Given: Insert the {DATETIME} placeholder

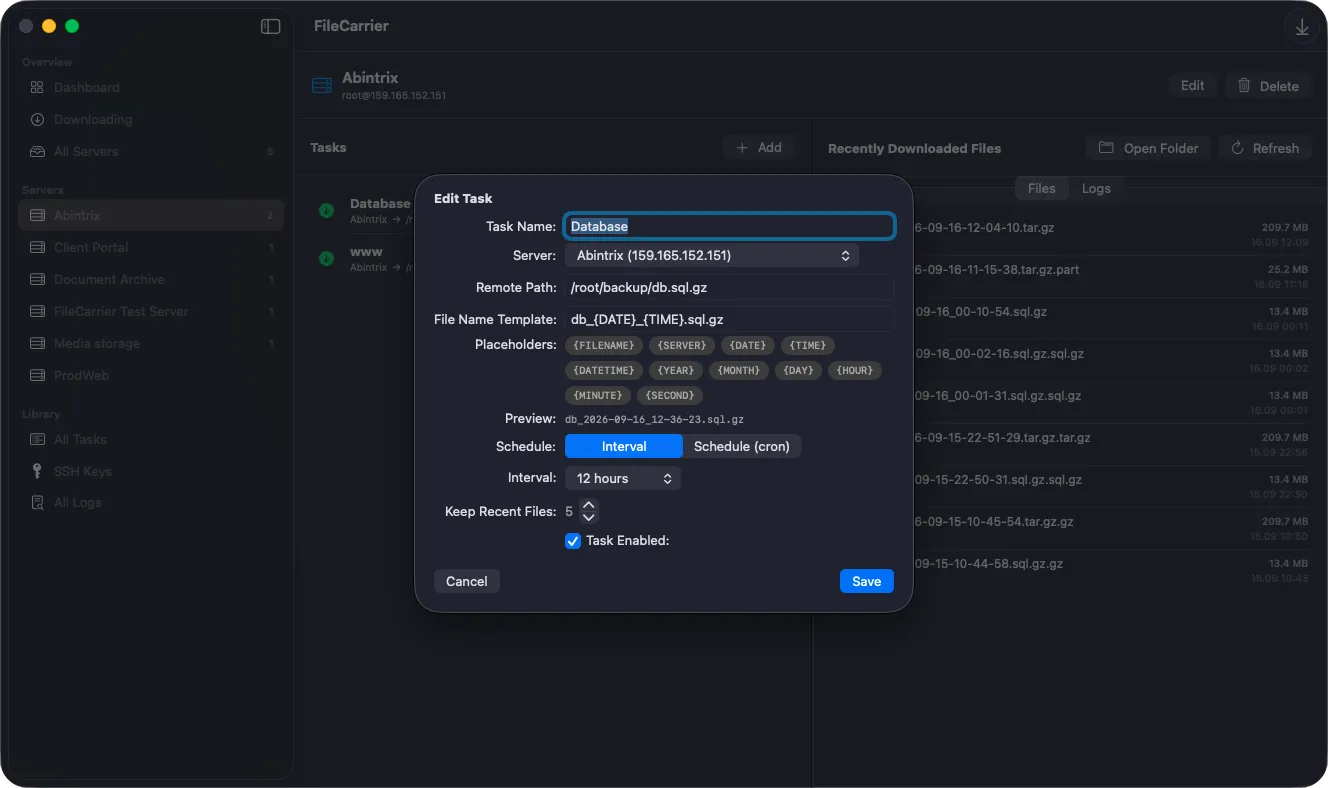Looking at the screenshot, I should tap(603, 370).
